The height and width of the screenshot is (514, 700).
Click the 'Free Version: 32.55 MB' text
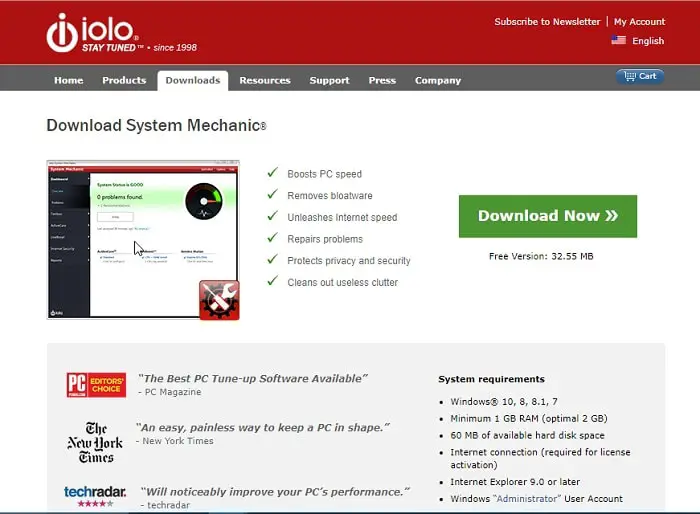[541, 256]
